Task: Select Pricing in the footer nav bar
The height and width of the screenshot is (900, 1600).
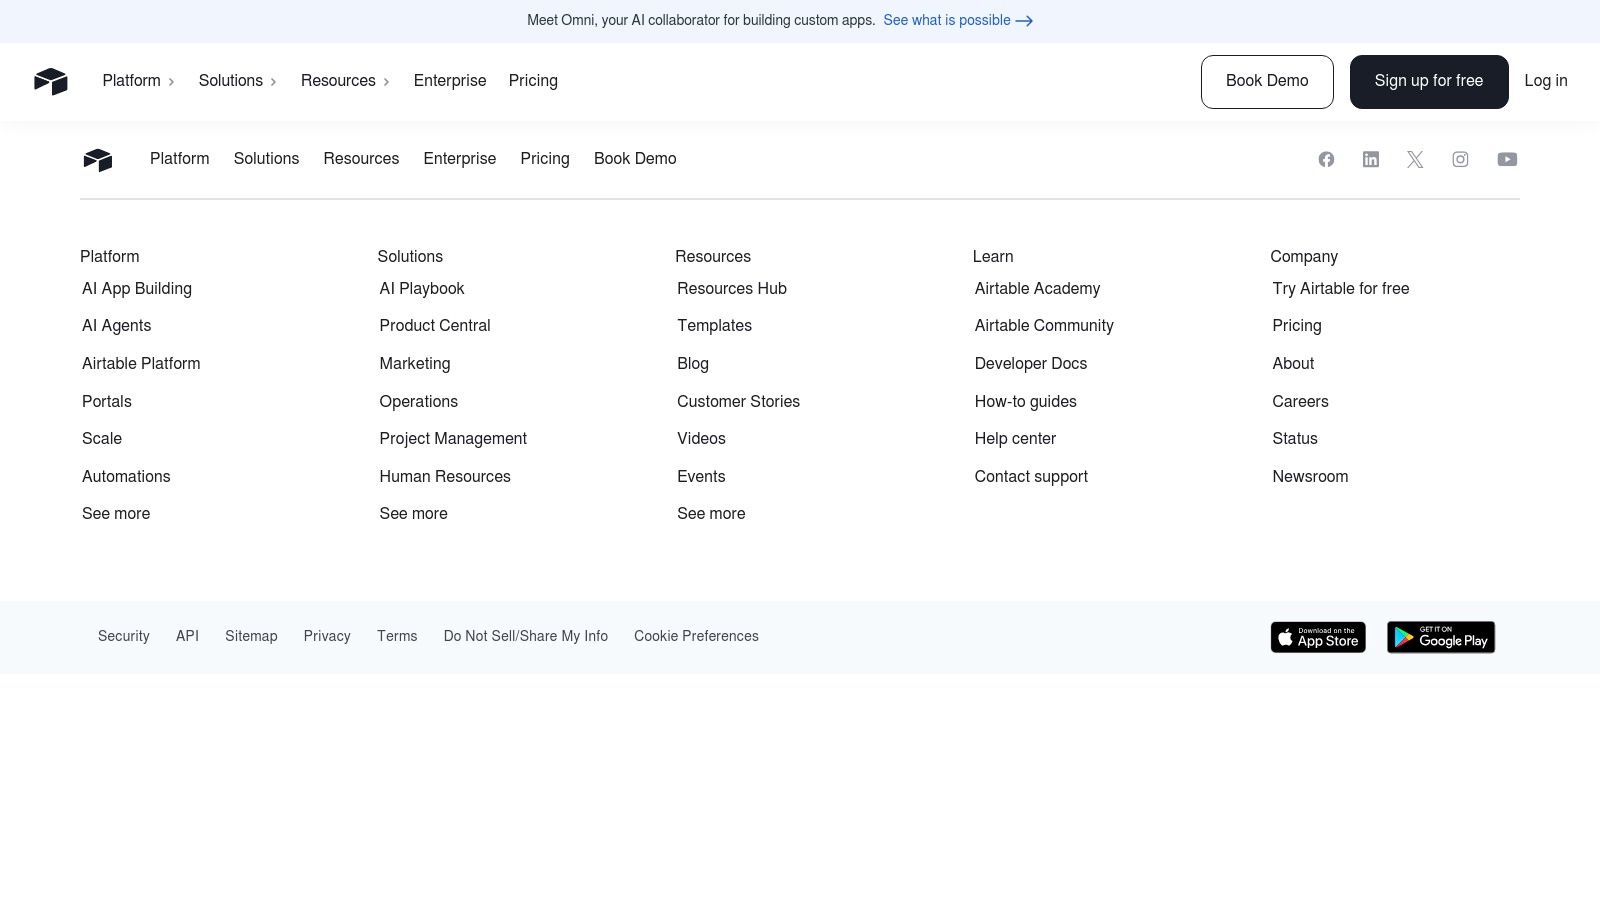Action: (545, 159)
